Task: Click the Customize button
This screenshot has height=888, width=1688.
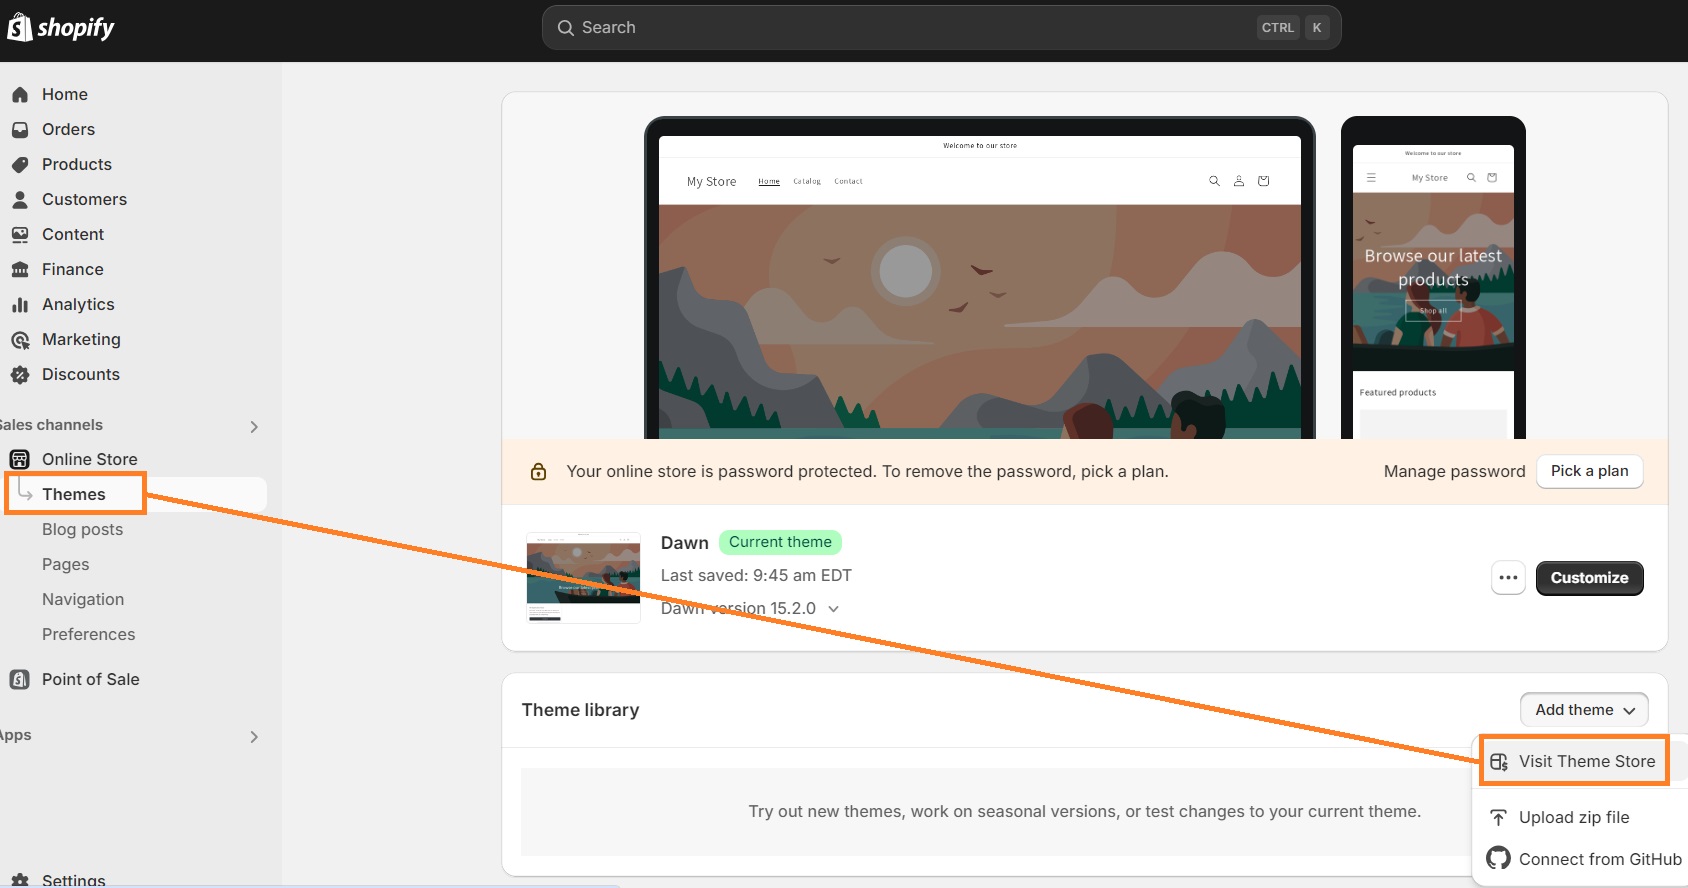Action: pos(1589,578)
